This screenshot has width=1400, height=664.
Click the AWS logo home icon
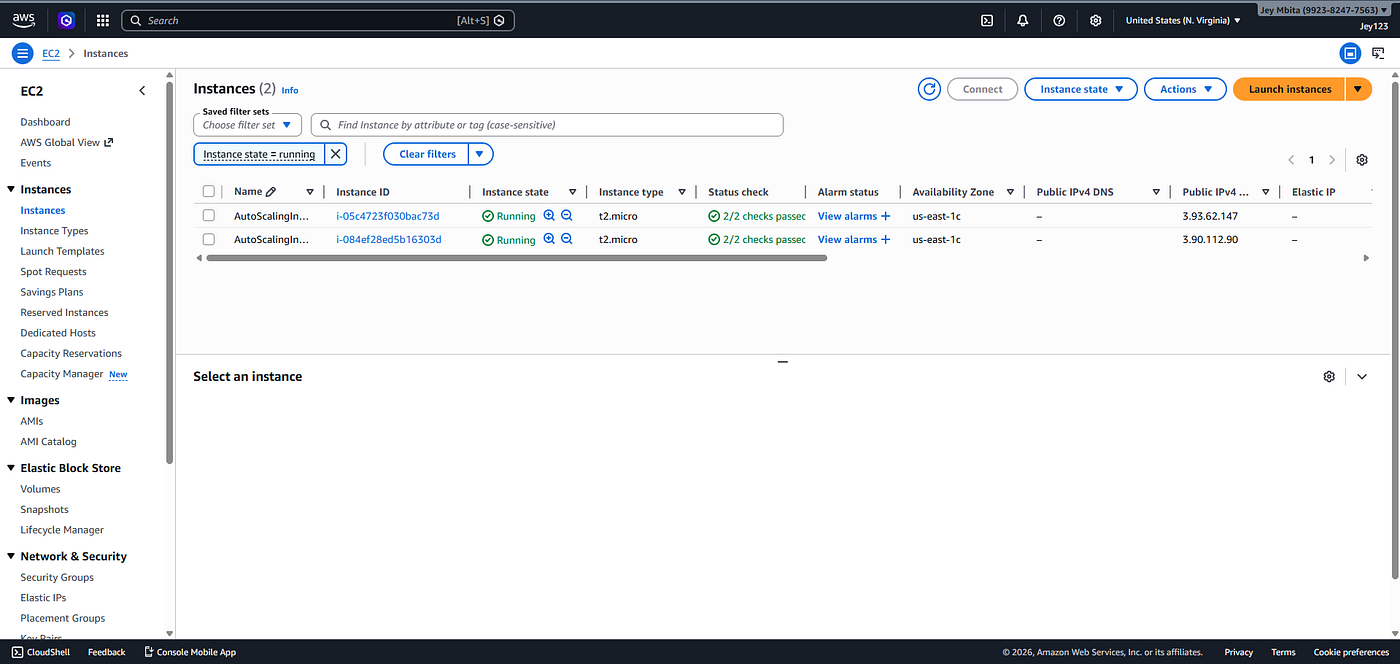[23, 19]
